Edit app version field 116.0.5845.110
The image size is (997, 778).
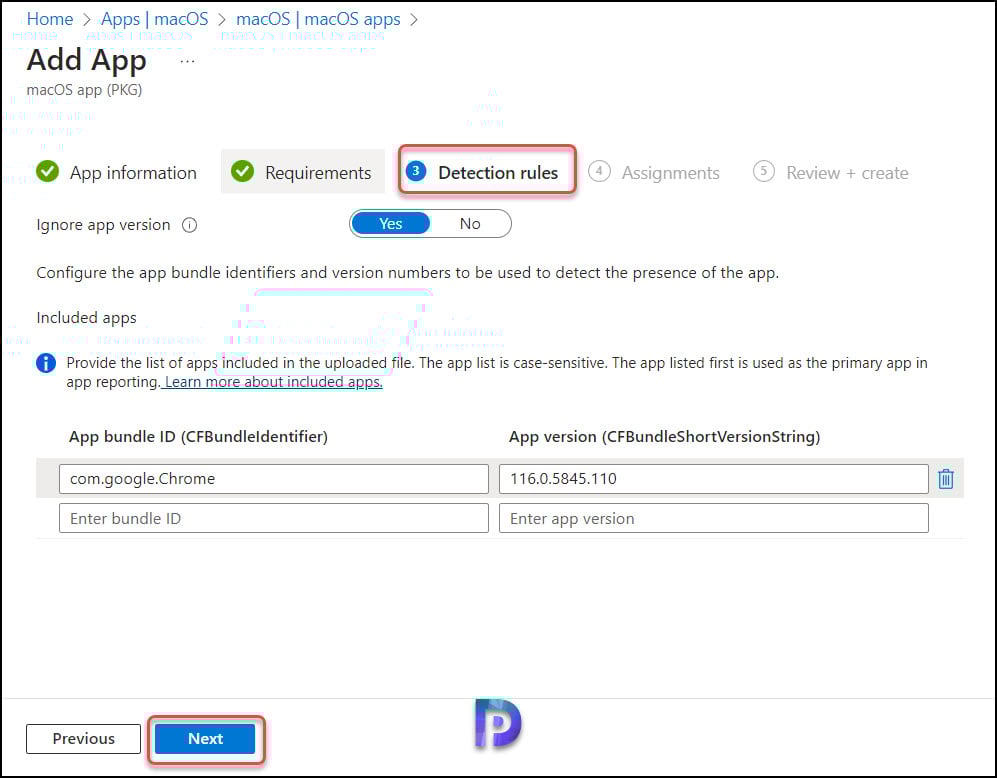tap(713, 479)
